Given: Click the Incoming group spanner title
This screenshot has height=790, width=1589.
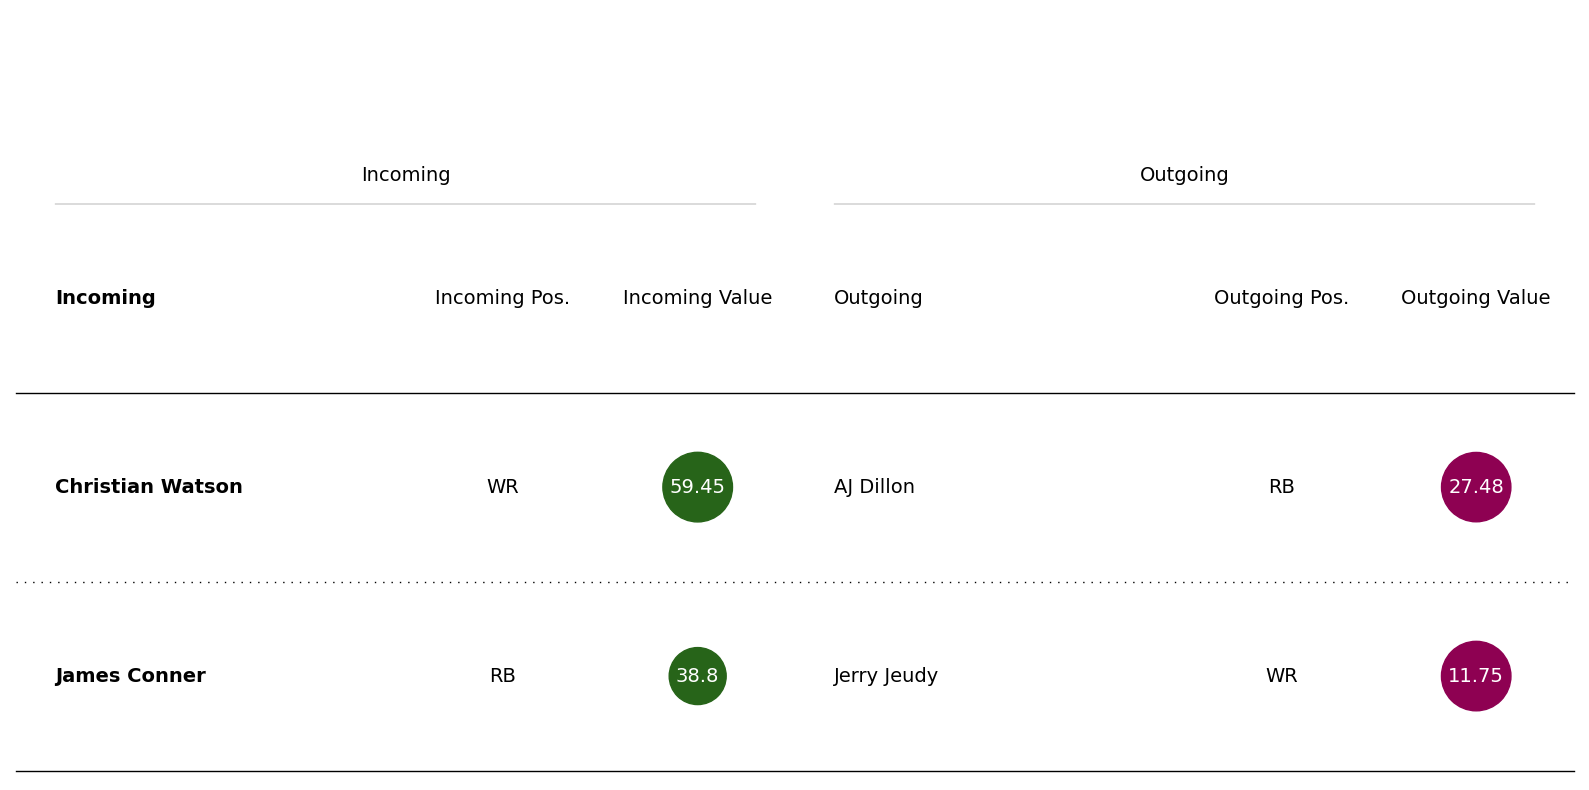Looking at the screenshot, I should click(x=406, y=175).
